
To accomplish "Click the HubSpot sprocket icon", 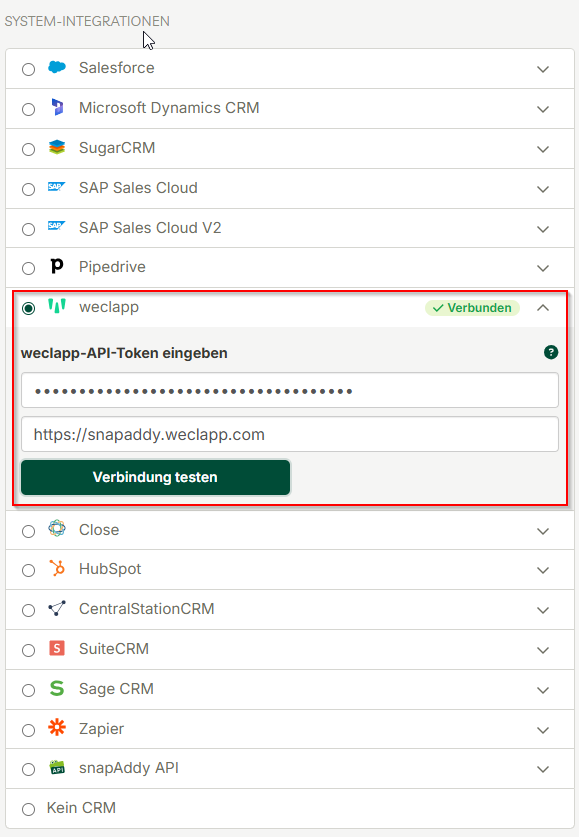I will [57, 568].
